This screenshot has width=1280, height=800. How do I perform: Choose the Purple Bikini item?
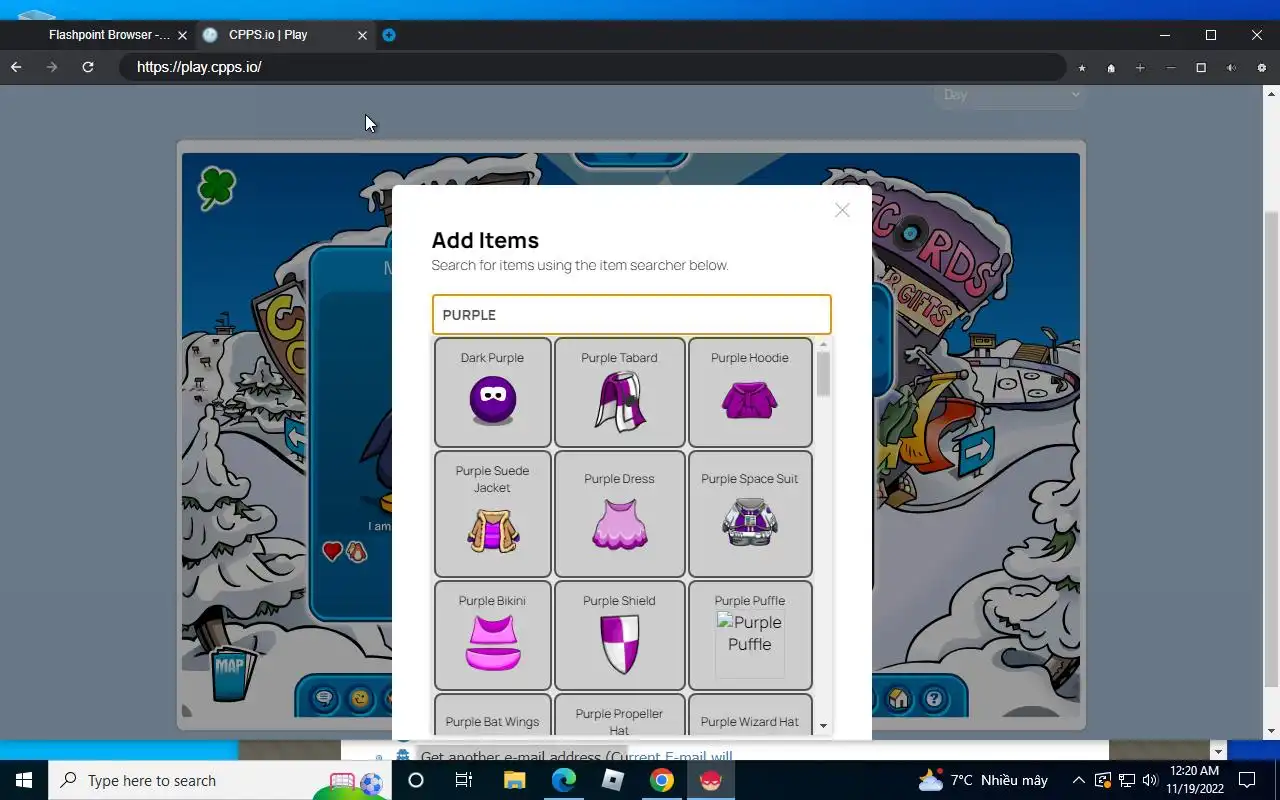492,635
